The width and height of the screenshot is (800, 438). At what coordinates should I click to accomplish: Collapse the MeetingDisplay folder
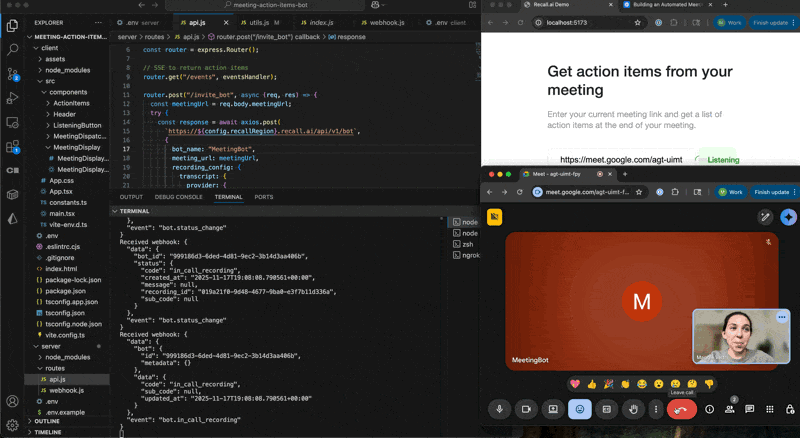pos(77,148)
